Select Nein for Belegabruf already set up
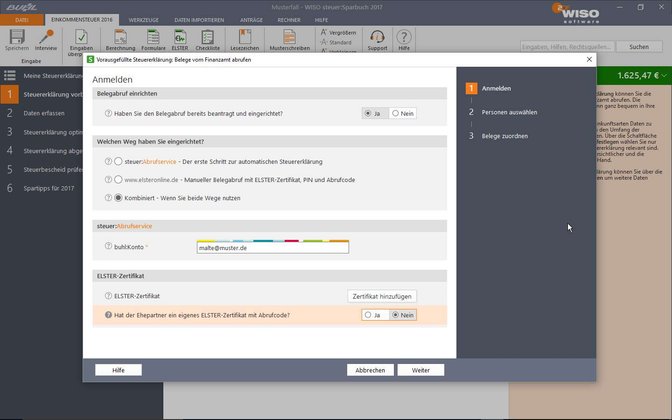672x420 pixels. coord(402,114)
